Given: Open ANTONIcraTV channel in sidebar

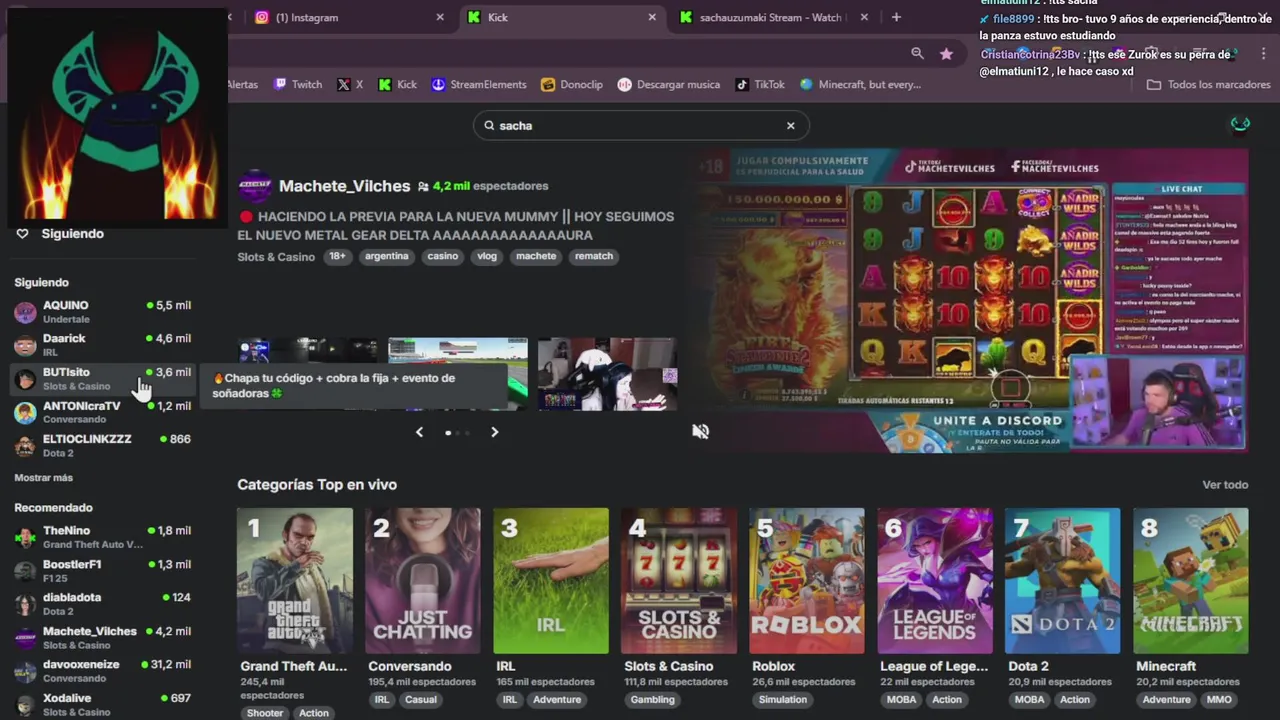Looking at the screenshot, I should point(103,412).
